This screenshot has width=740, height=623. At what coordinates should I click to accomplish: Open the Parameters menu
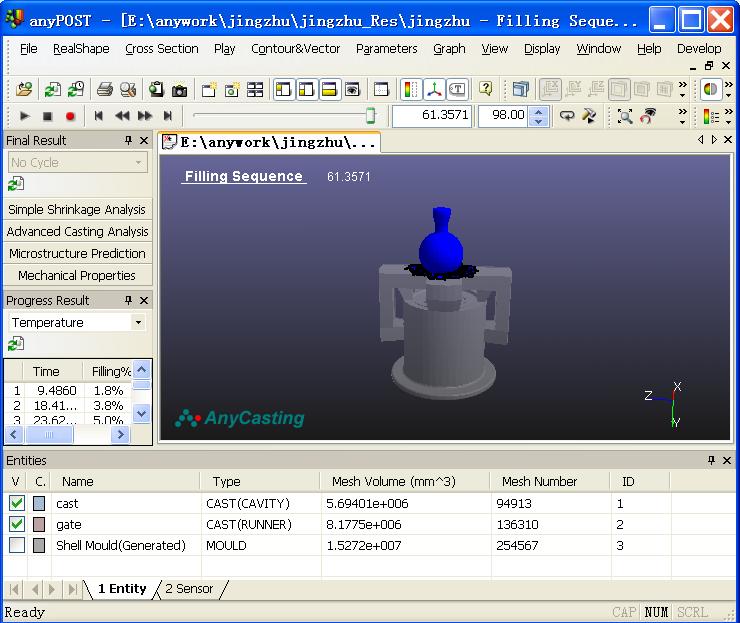pyautogui.click(x=387, y=49)
